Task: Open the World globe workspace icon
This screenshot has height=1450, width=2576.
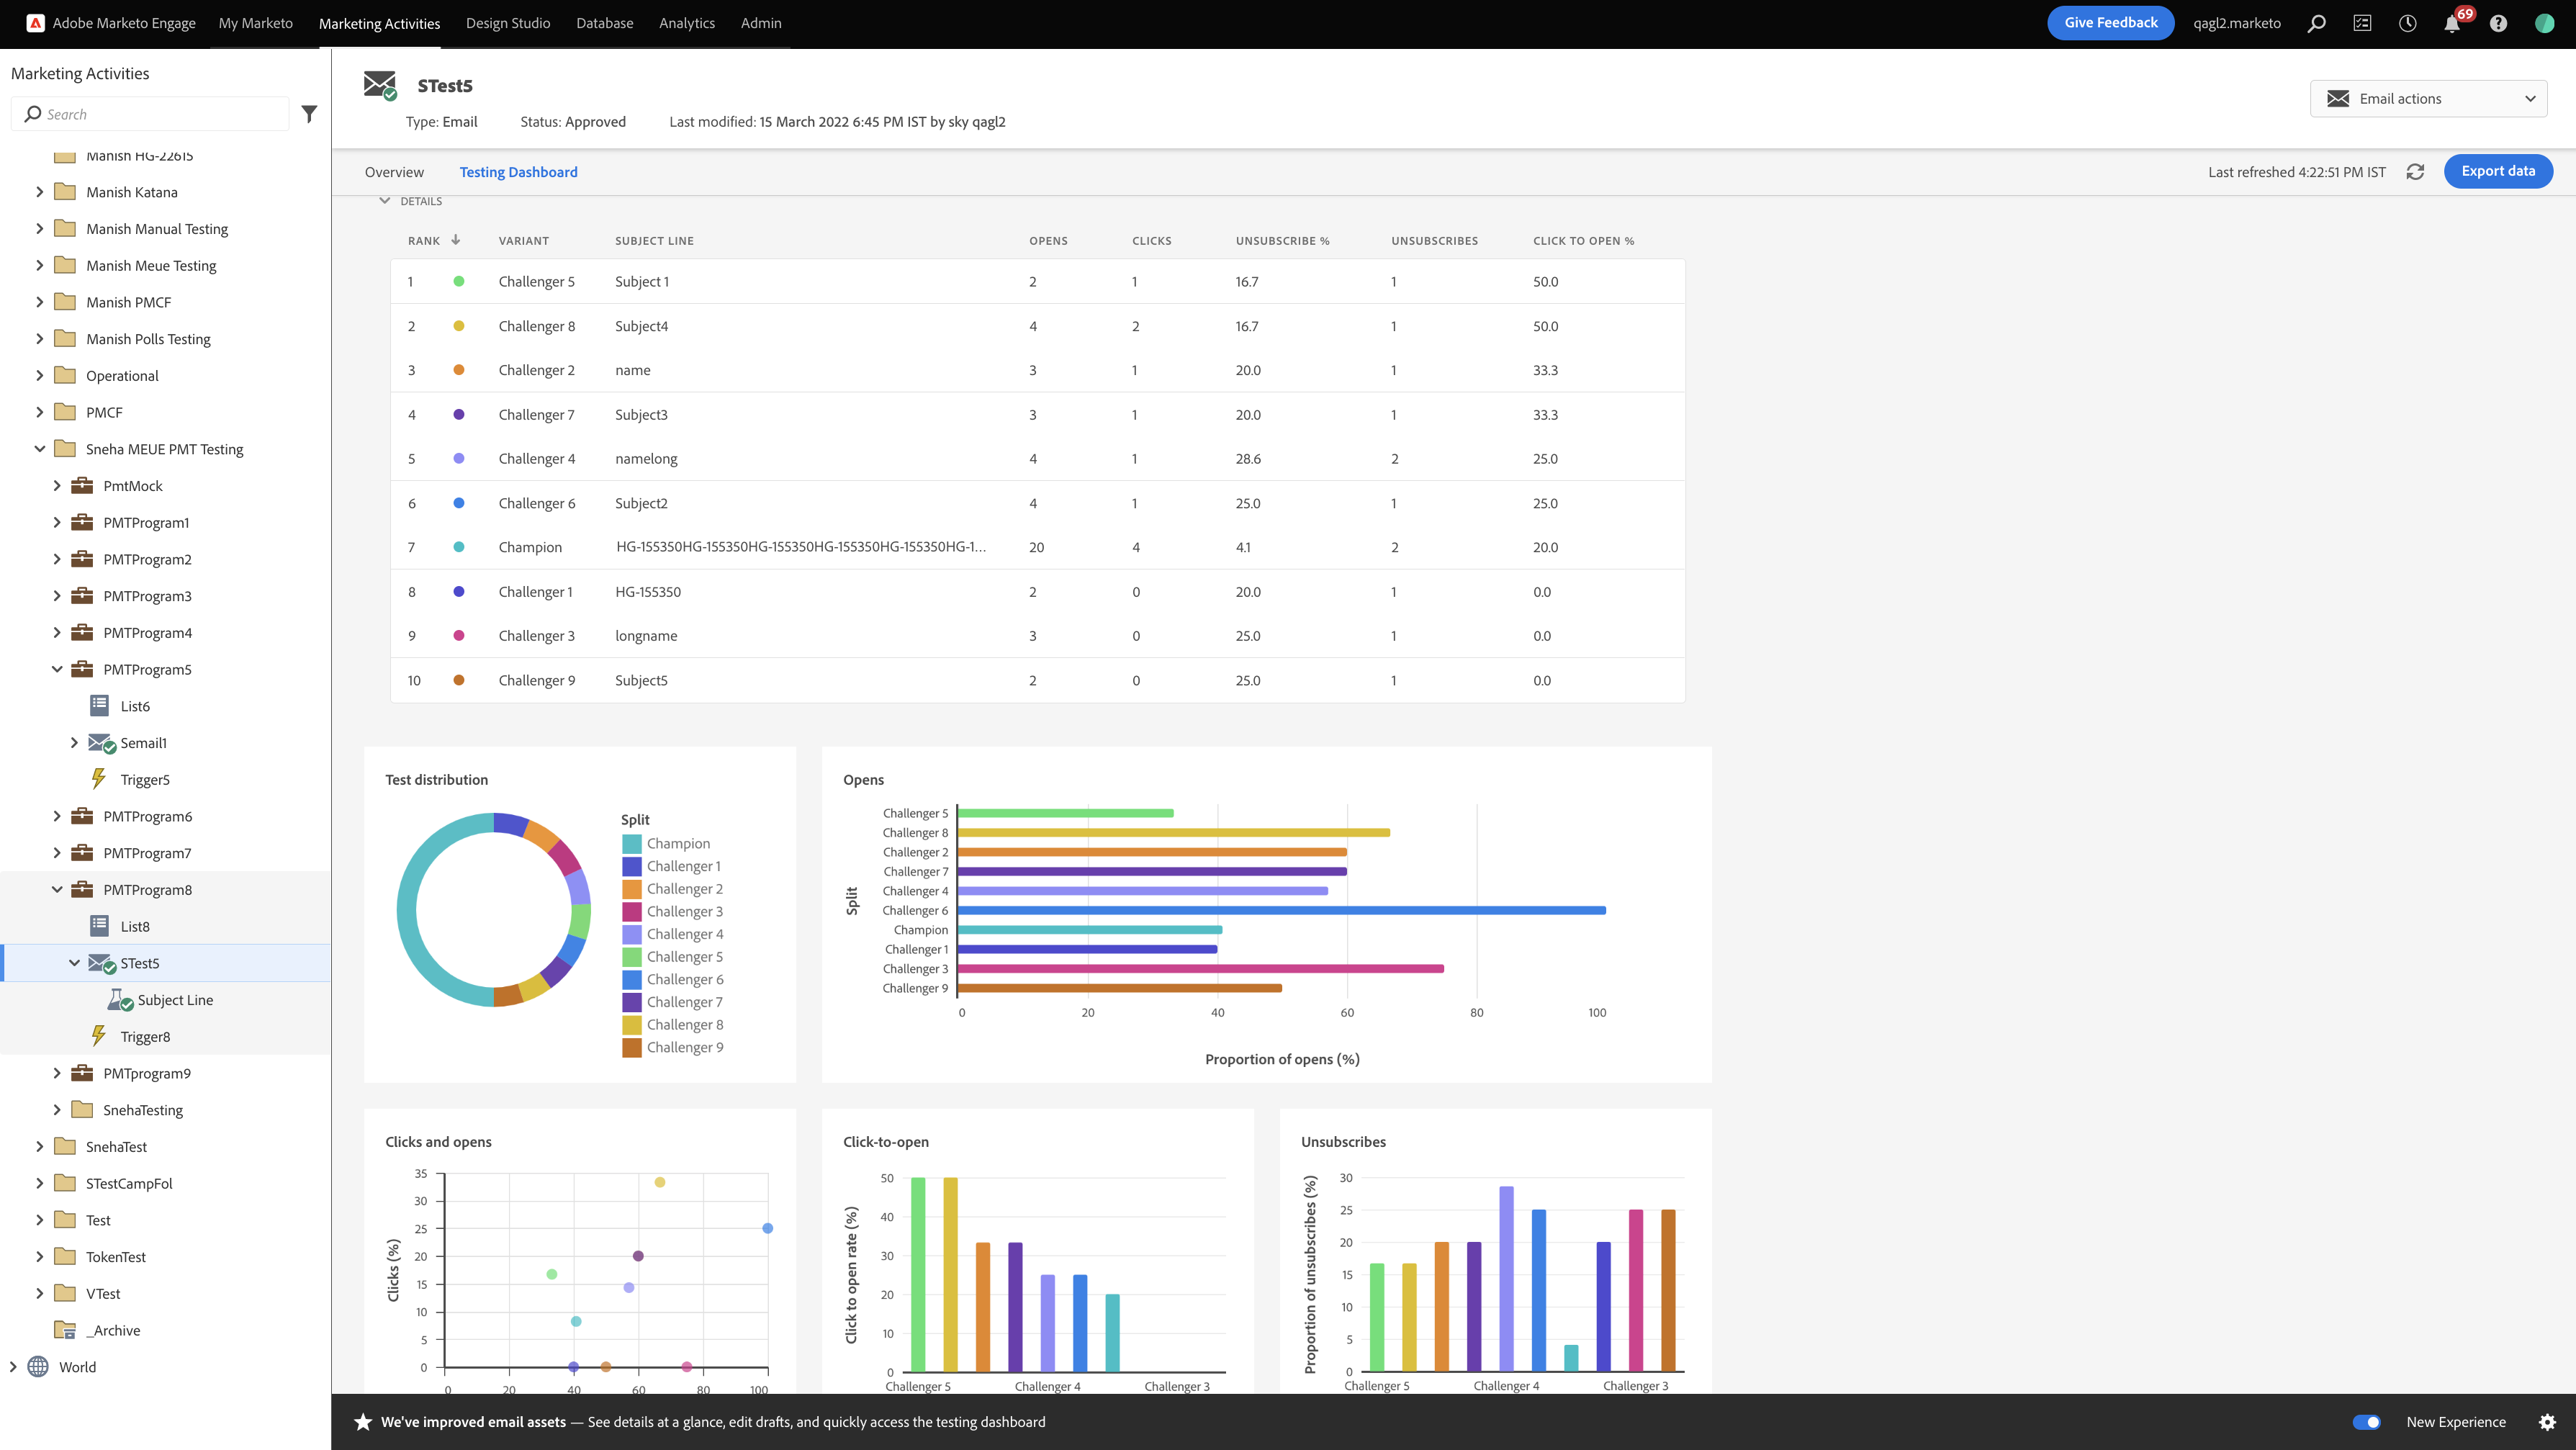Action: pyautogui.click(x=38, y=1367)
